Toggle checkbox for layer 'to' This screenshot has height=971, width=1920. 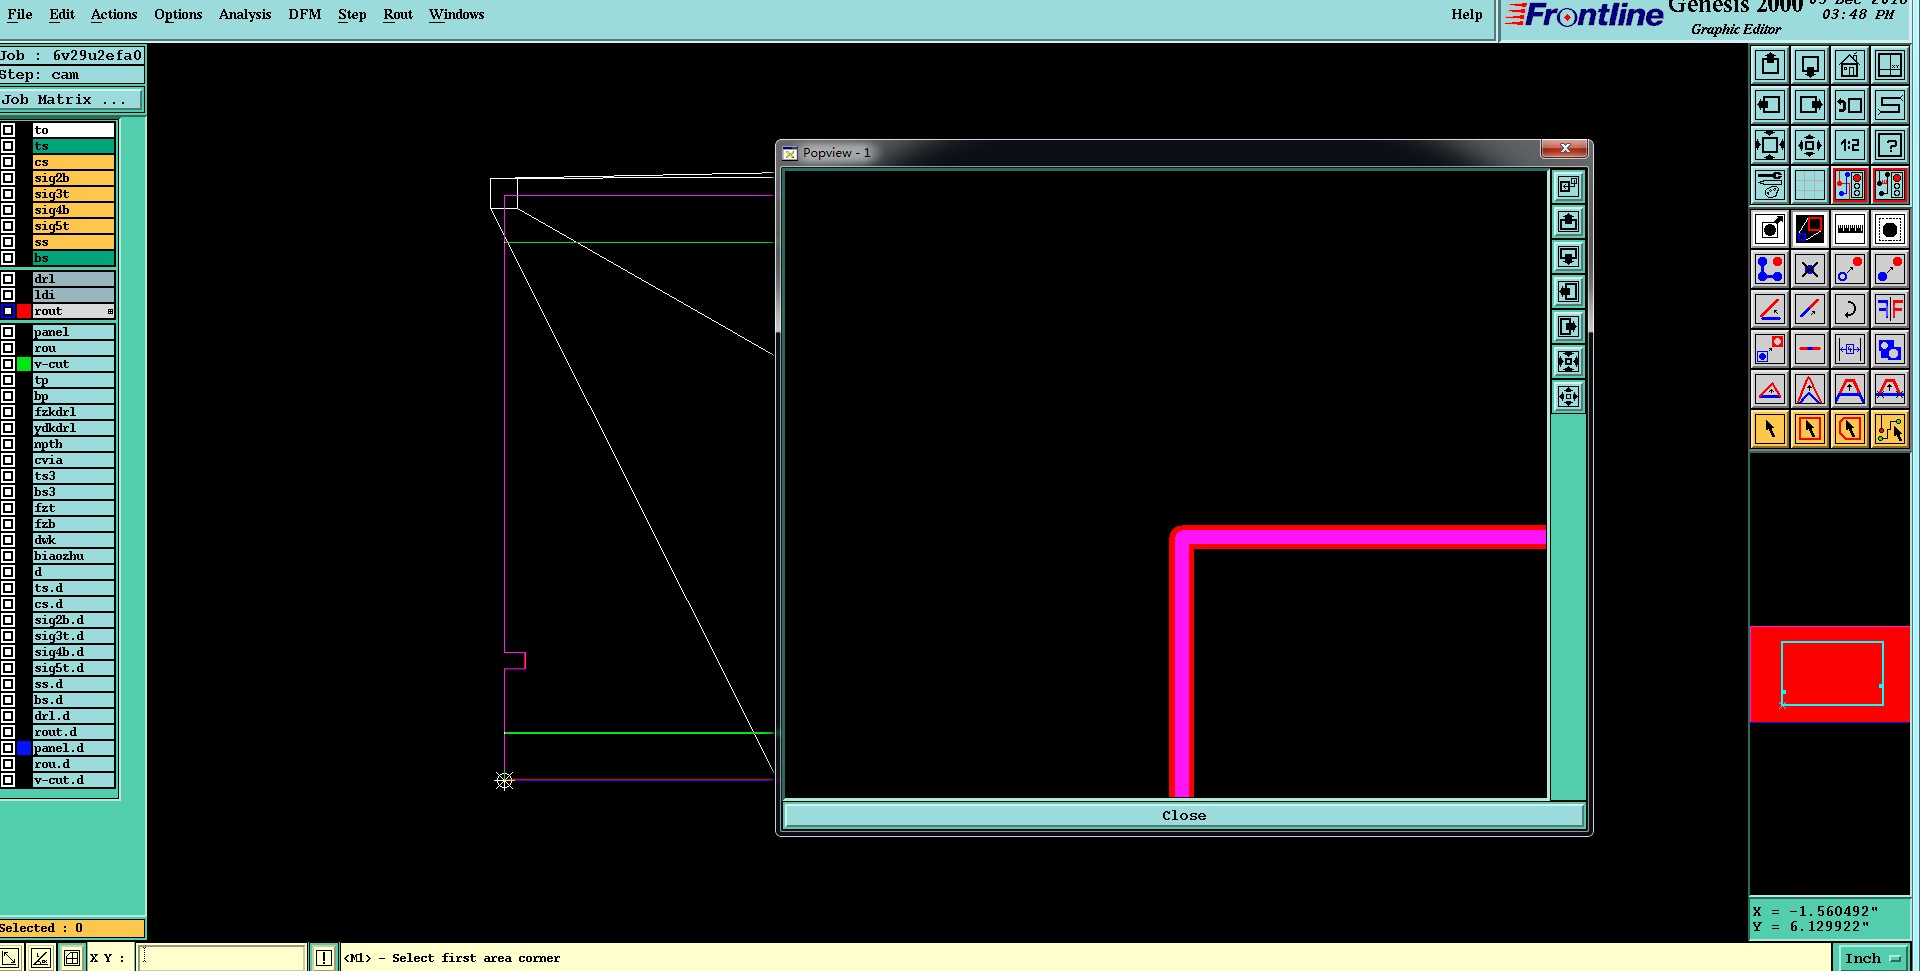(8, 130)
